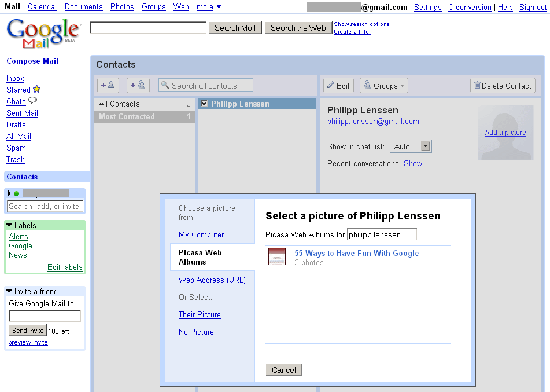Click the Search the Web button
This screenshot has width=550, height=392.
click(298, 28)
